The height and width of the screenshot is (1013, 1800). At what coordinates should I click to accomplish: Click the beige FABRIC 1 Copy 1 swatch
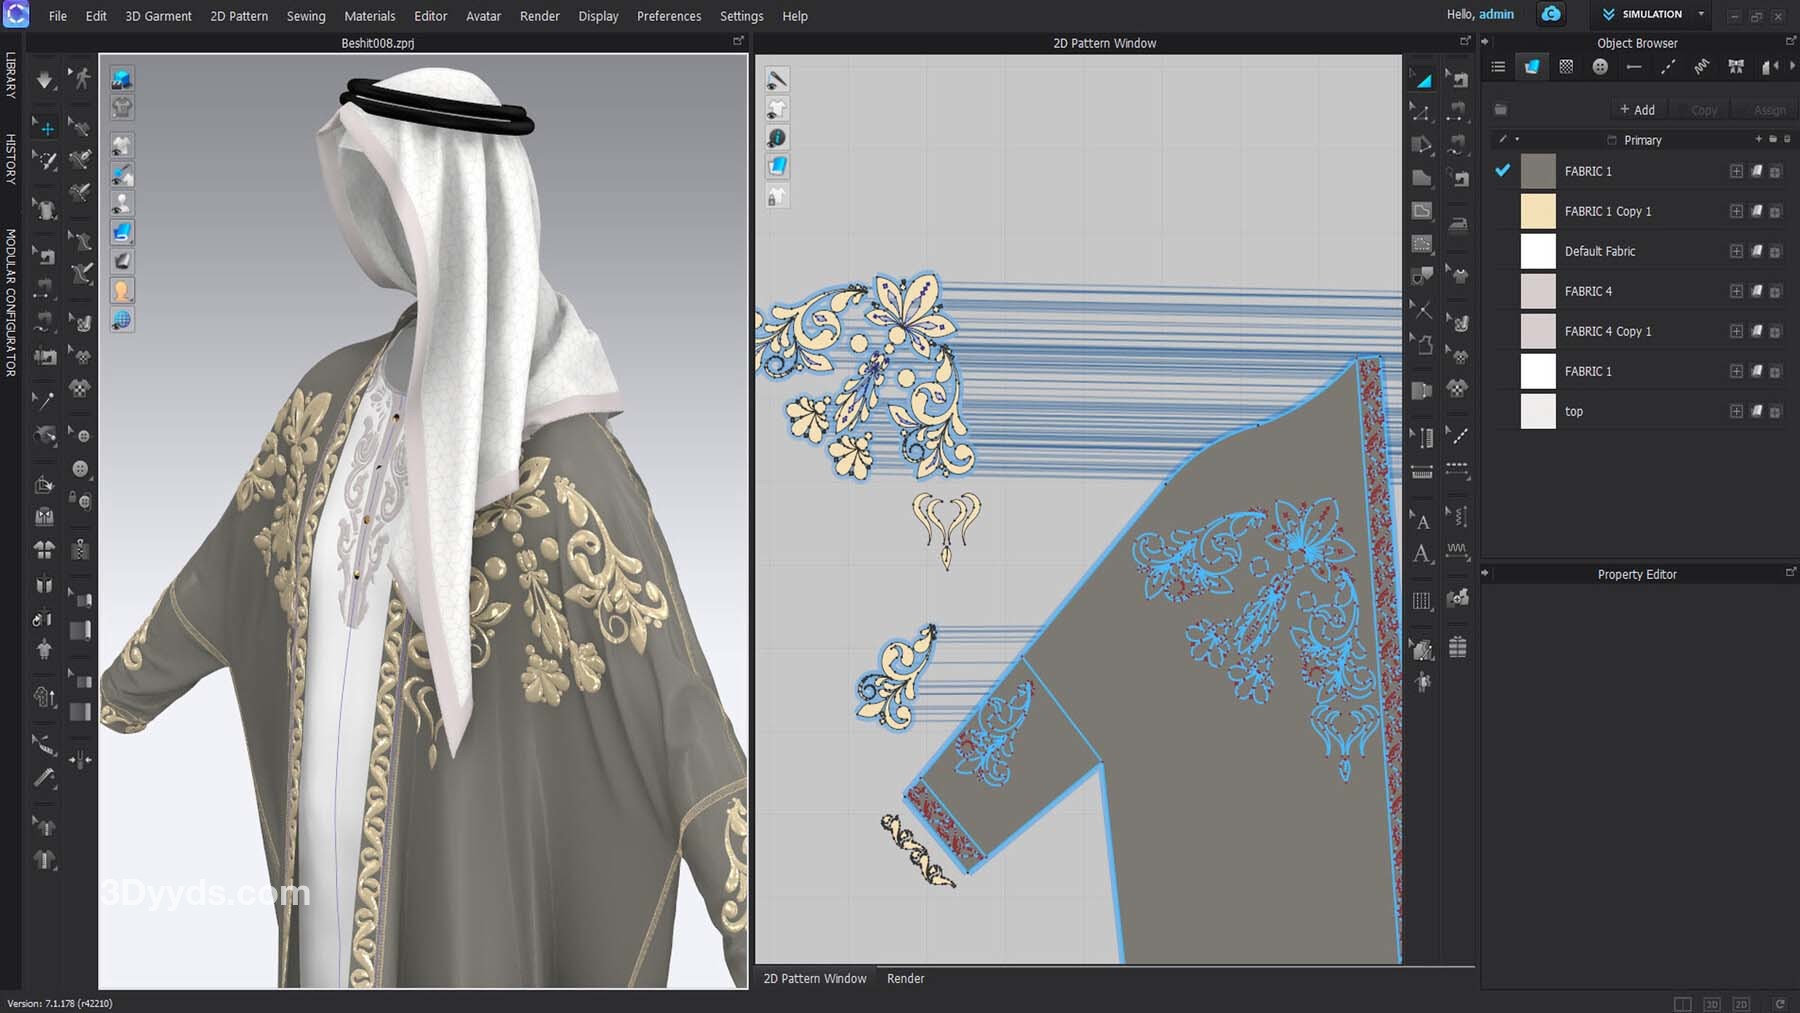click(1538, 211)
